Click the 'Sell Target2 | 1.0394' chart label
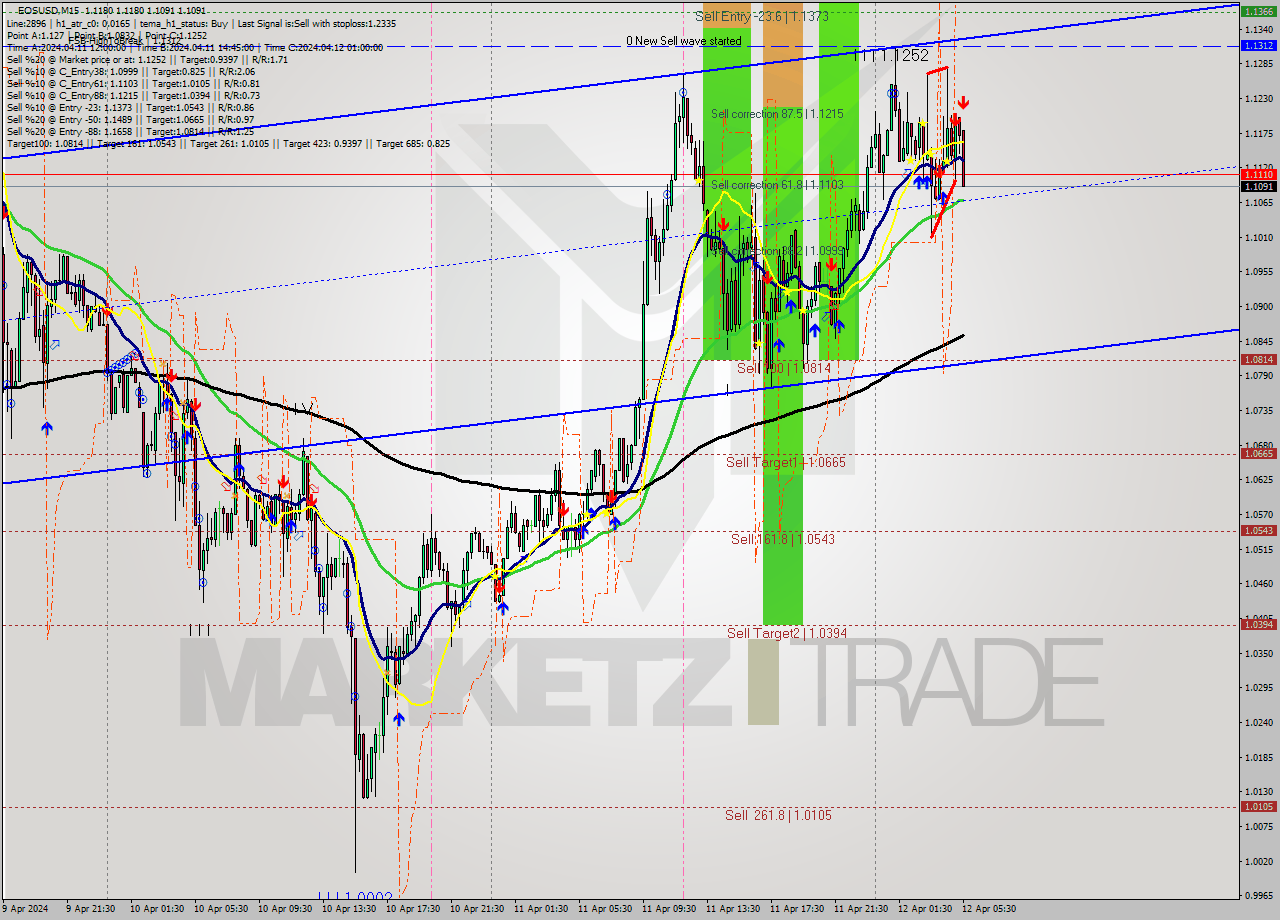 click(x=787, y=633)
